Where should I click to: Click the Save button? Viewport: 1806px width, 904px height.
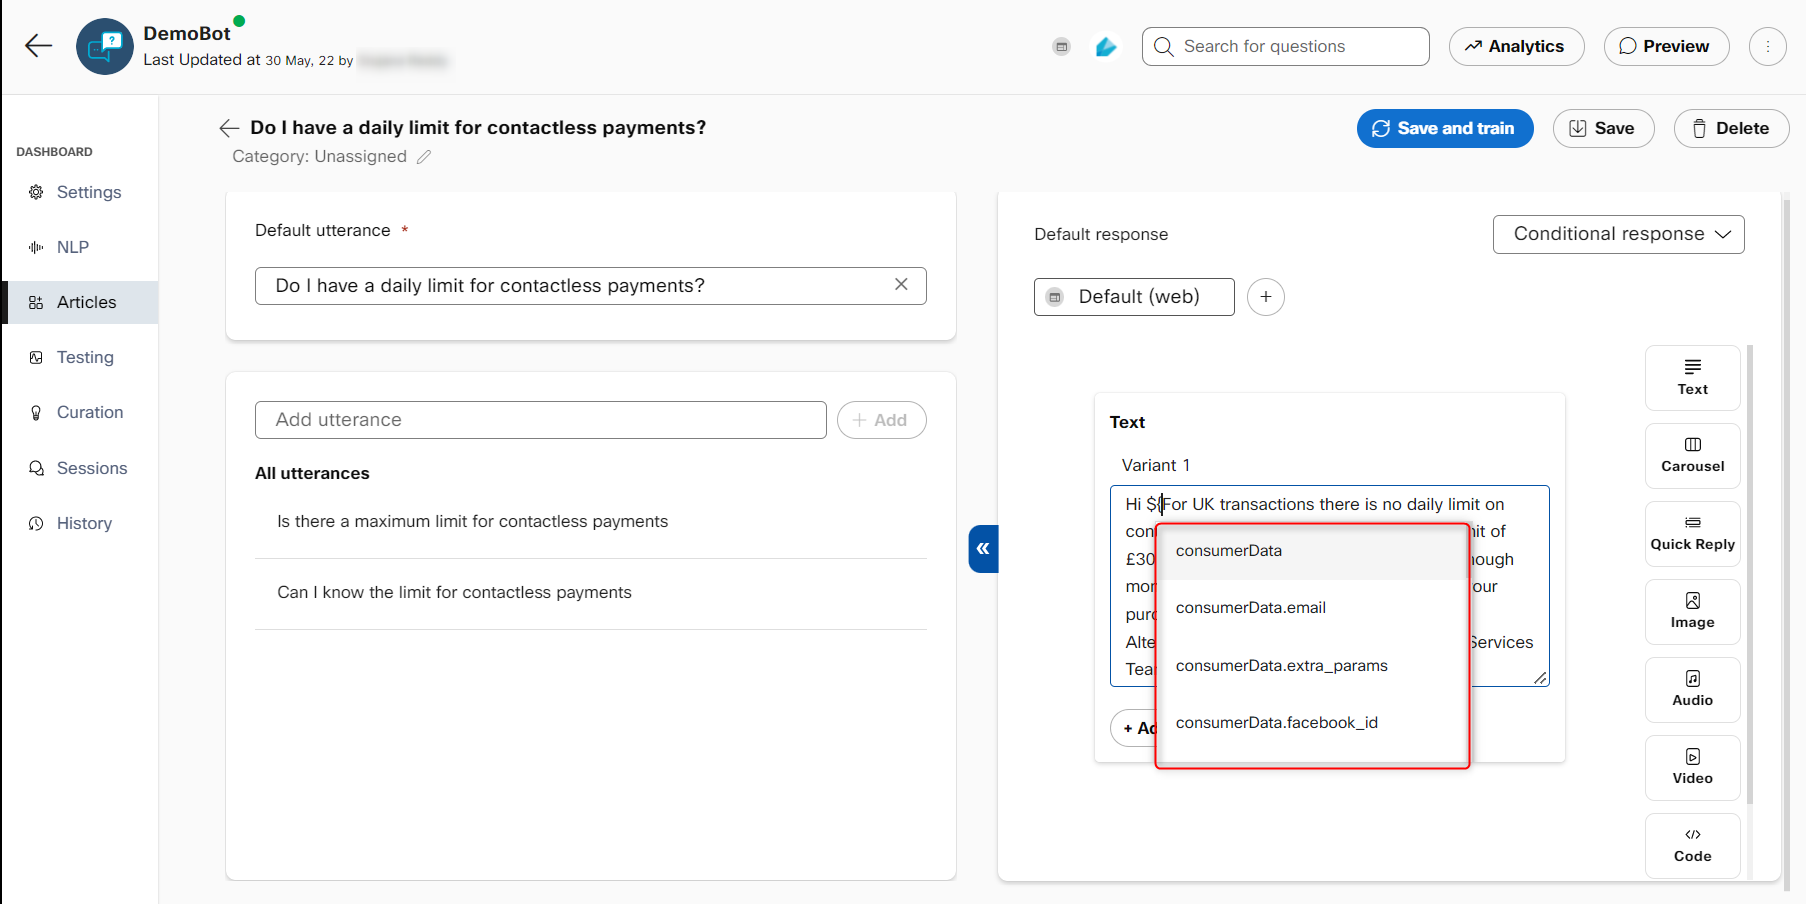point(1603,128)
